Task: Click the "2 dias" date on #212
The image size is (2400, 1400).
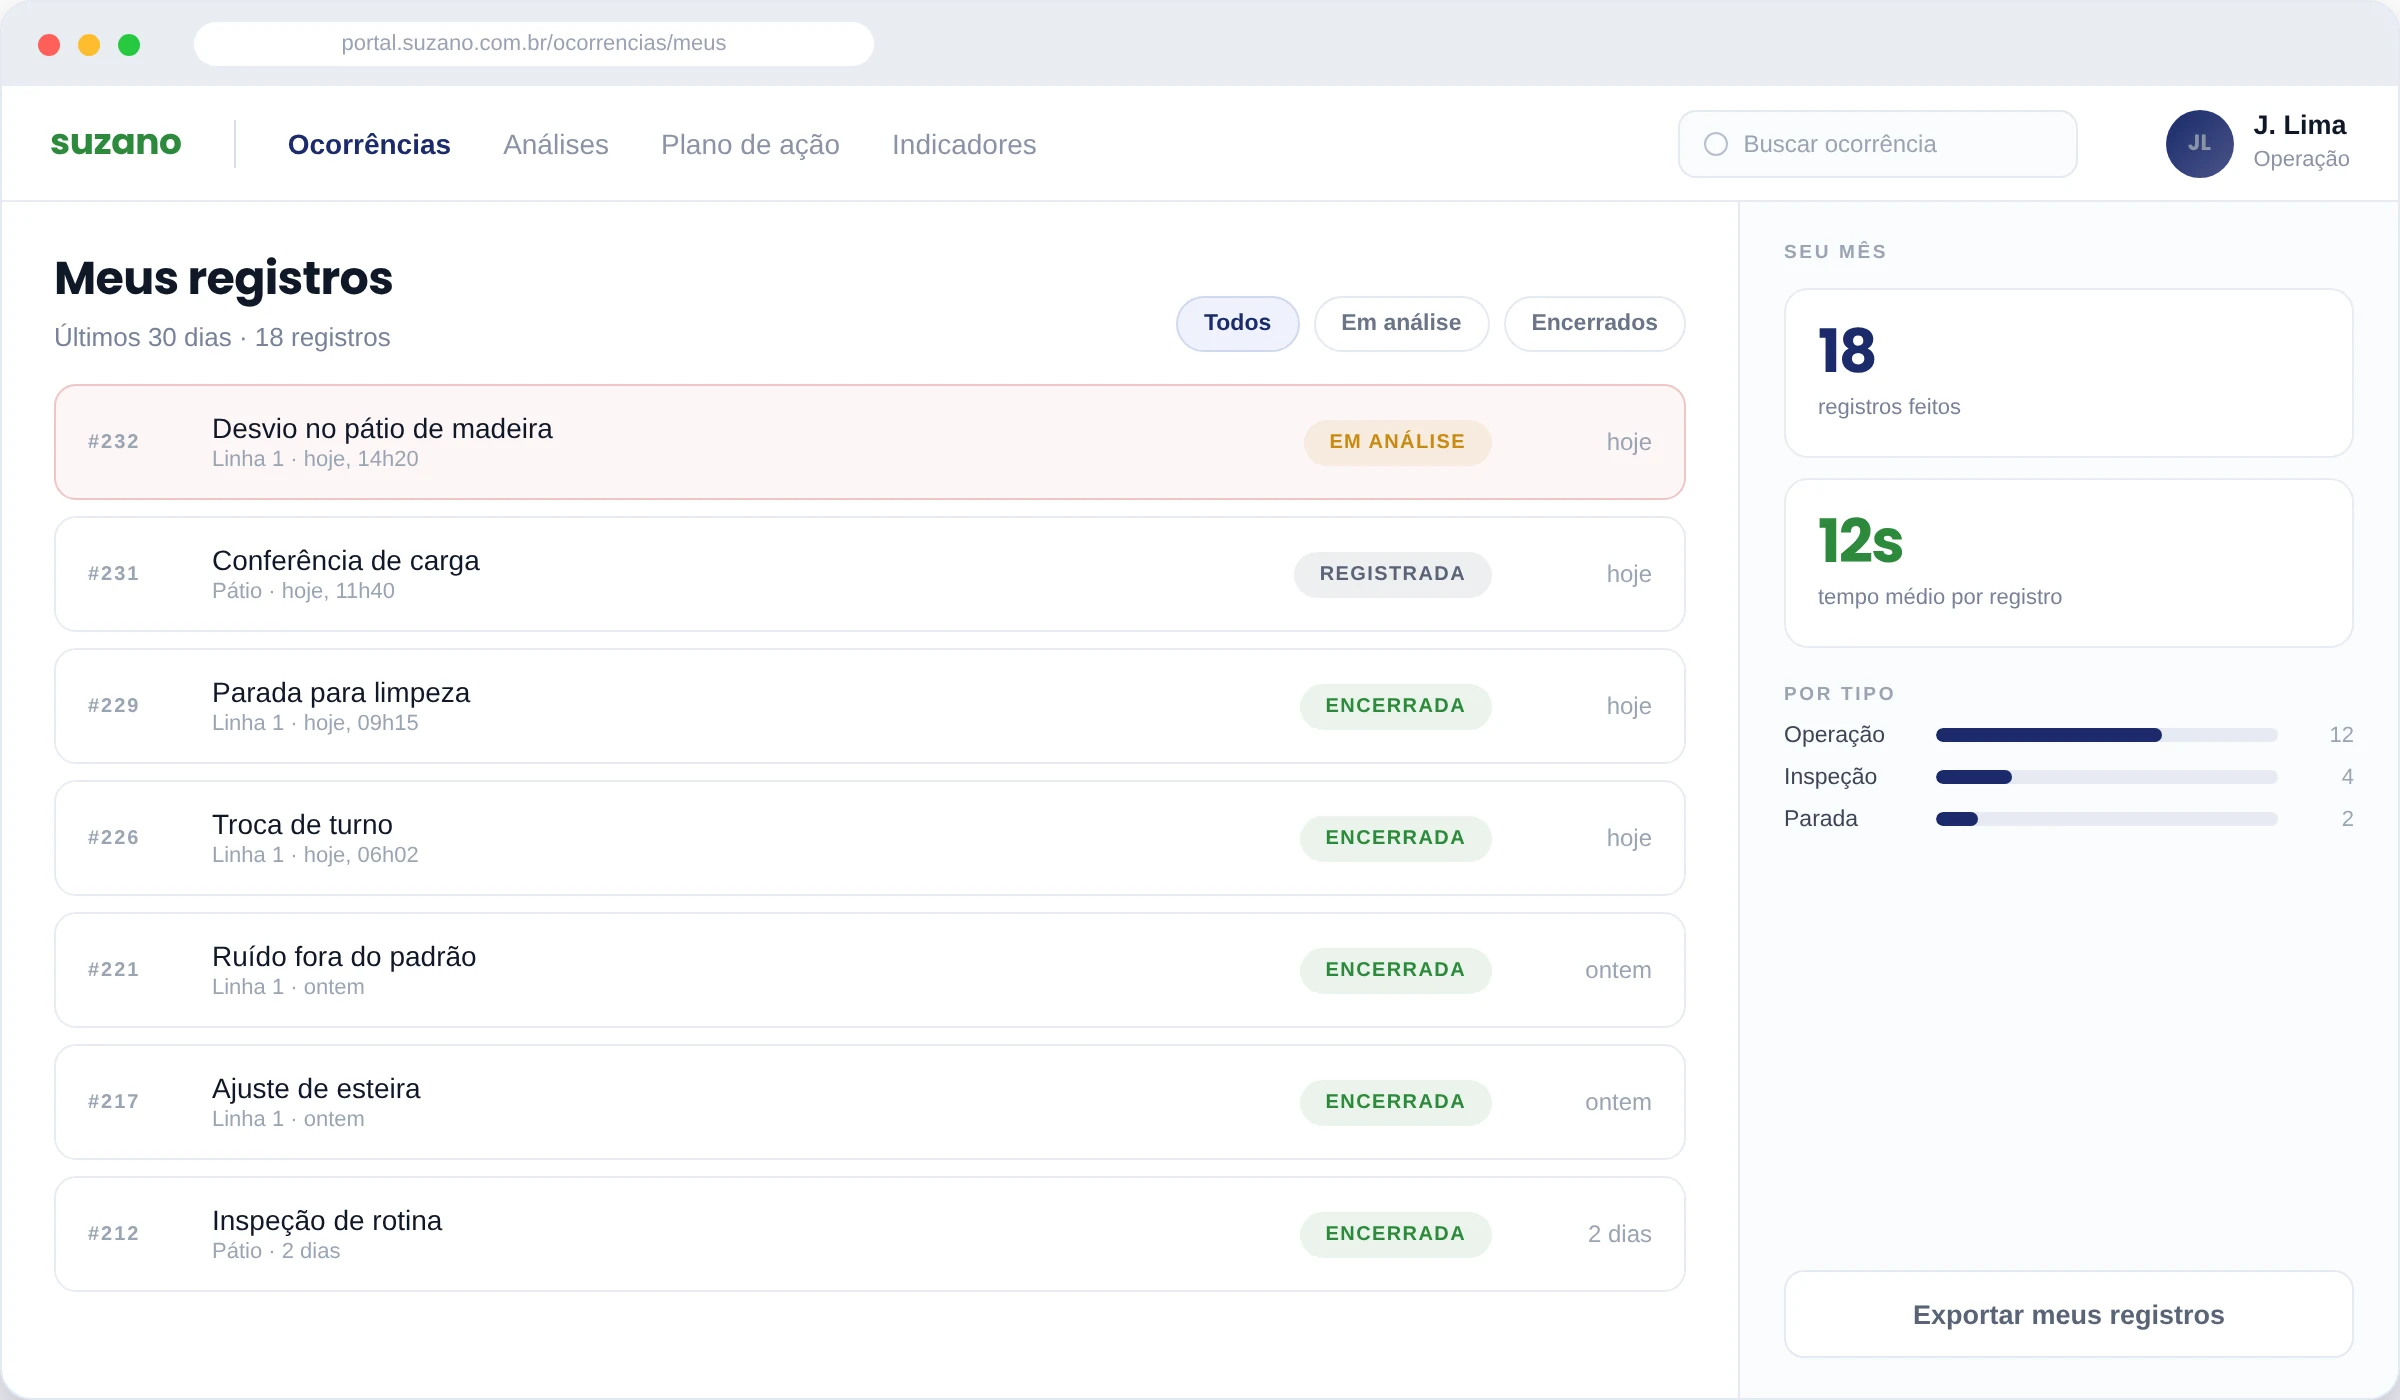Action: click(1619, 1234)
